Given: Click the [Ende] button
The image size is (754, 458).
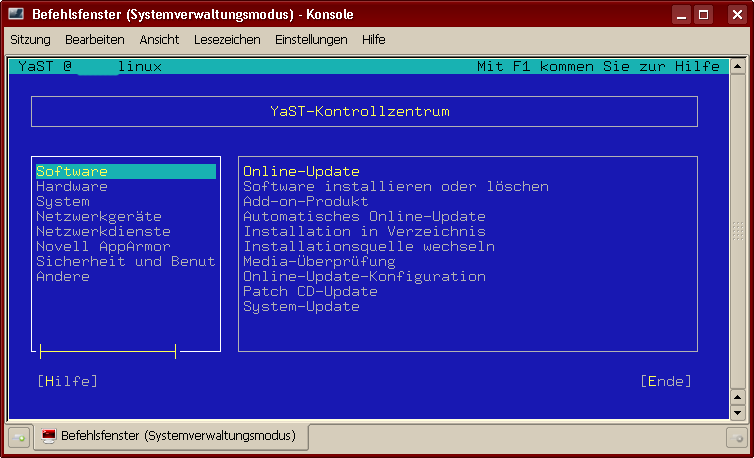Looking at the screenshot, I should 666,382.
